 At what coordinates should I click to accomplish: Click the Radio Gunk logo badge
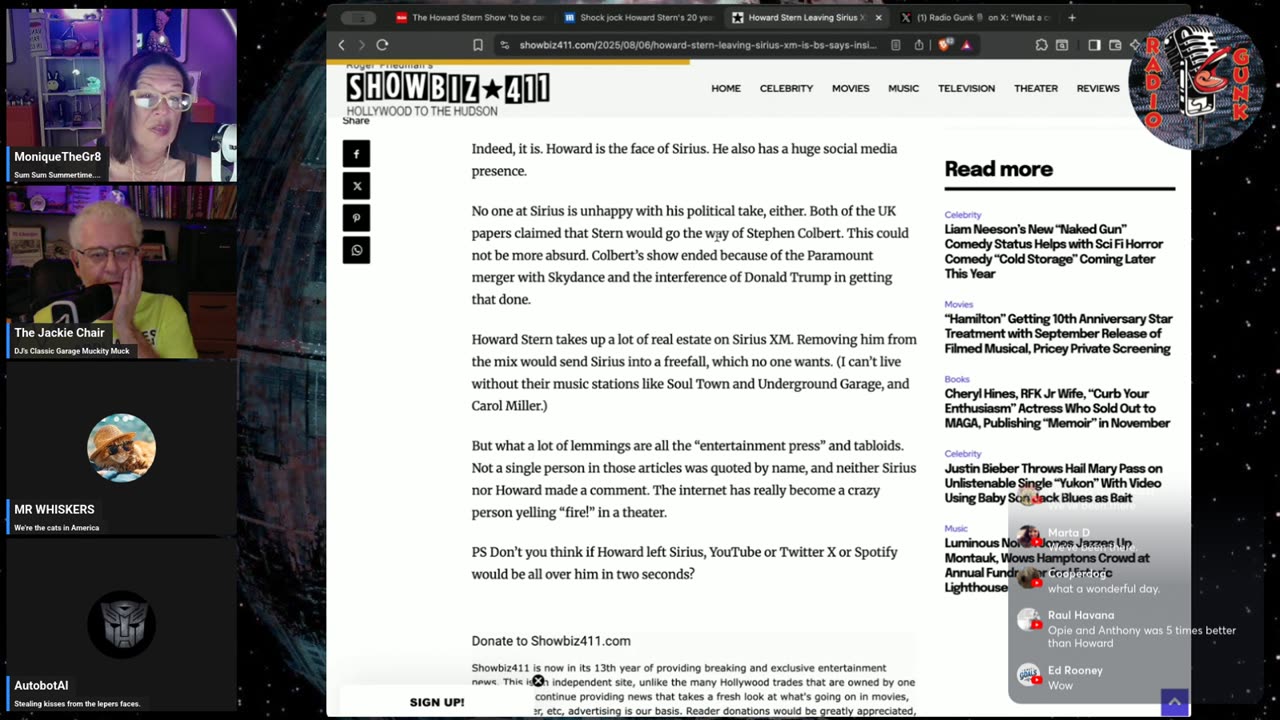pos(1196,81)
